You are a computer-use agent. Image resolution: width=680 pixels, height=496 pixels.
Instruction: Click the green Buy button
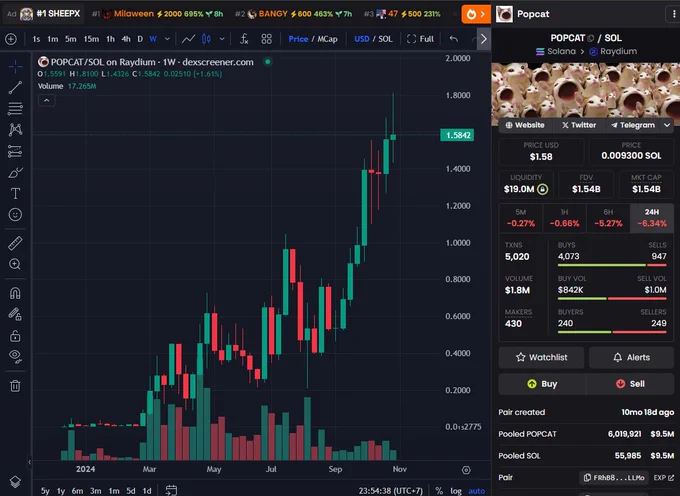click(x=542, y=384)
